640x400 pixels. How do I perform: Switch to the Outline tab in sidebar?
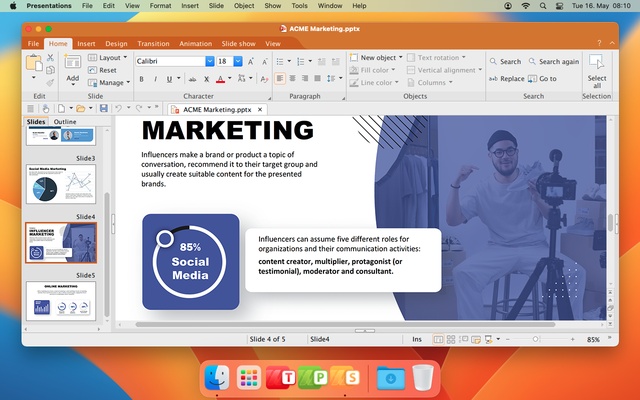(65, 122)
